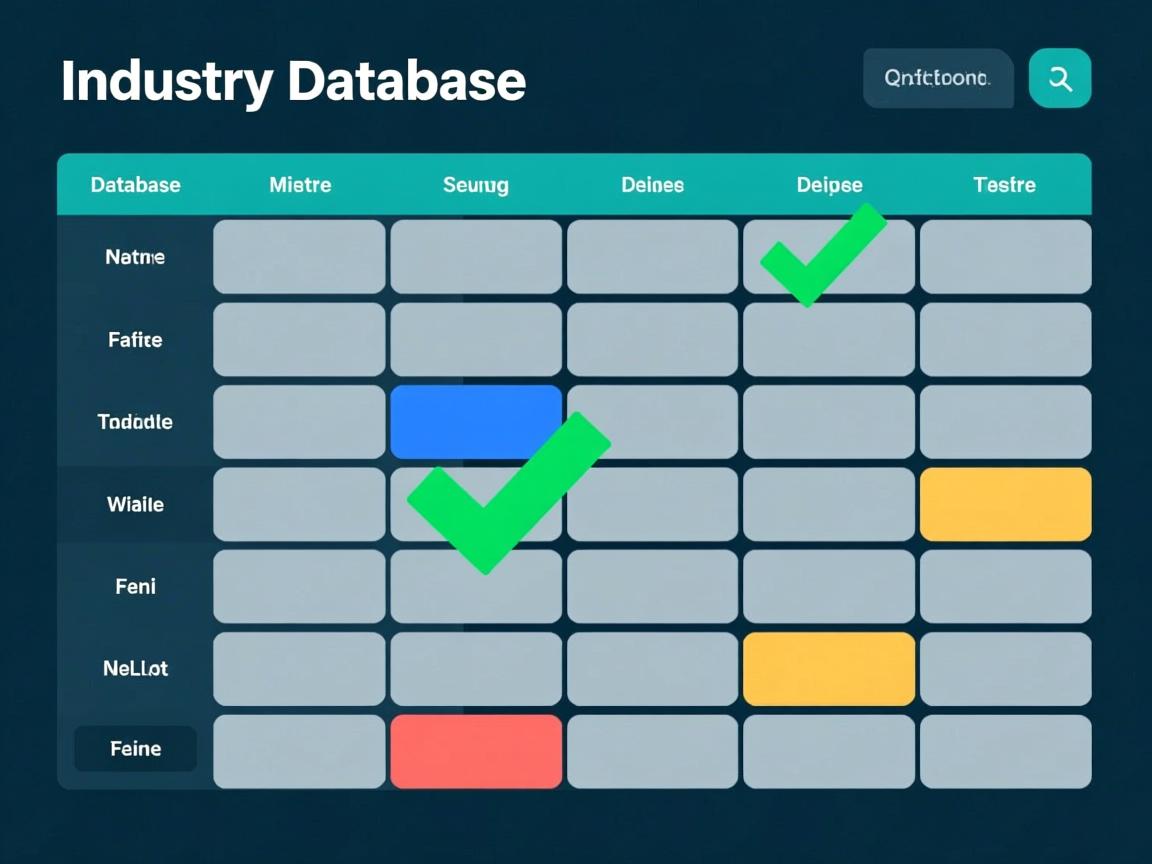Image resolution: width=1152 pixels, height=864 pixels.
Task: Click the Seuiug column header
Action: (476, 185)
